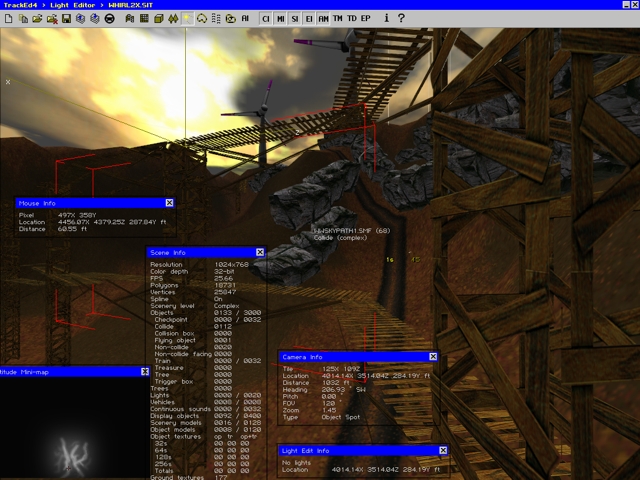
Task: Click the dotted checkpoint column icon
Action: tap(216, 18)
